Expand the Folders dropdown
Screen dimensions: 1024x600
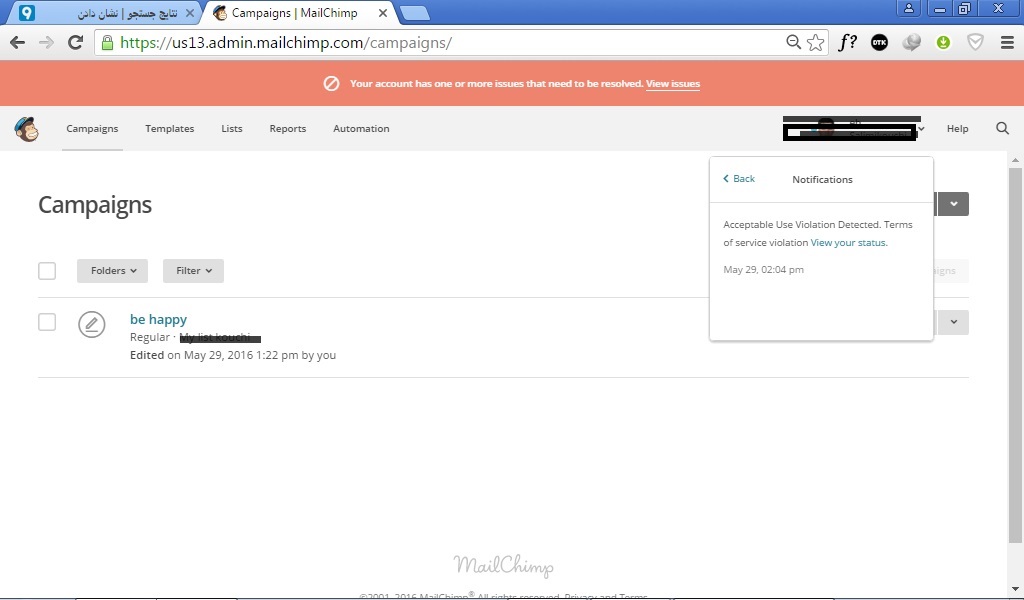pyautogui.click(x=112, y=271)
